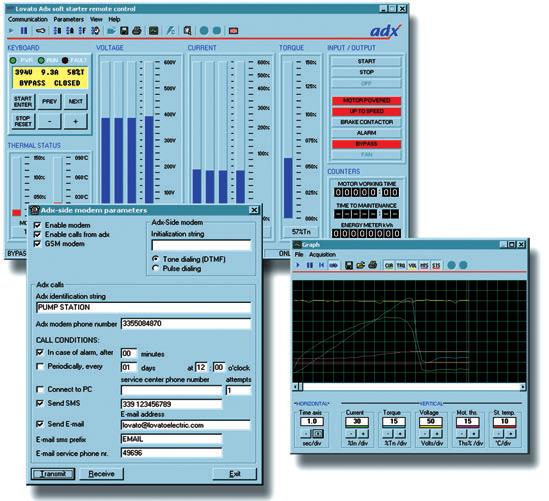Screen dimensions: 549x501
Task: Click the E-mail address input field
Action: [186, 425]
